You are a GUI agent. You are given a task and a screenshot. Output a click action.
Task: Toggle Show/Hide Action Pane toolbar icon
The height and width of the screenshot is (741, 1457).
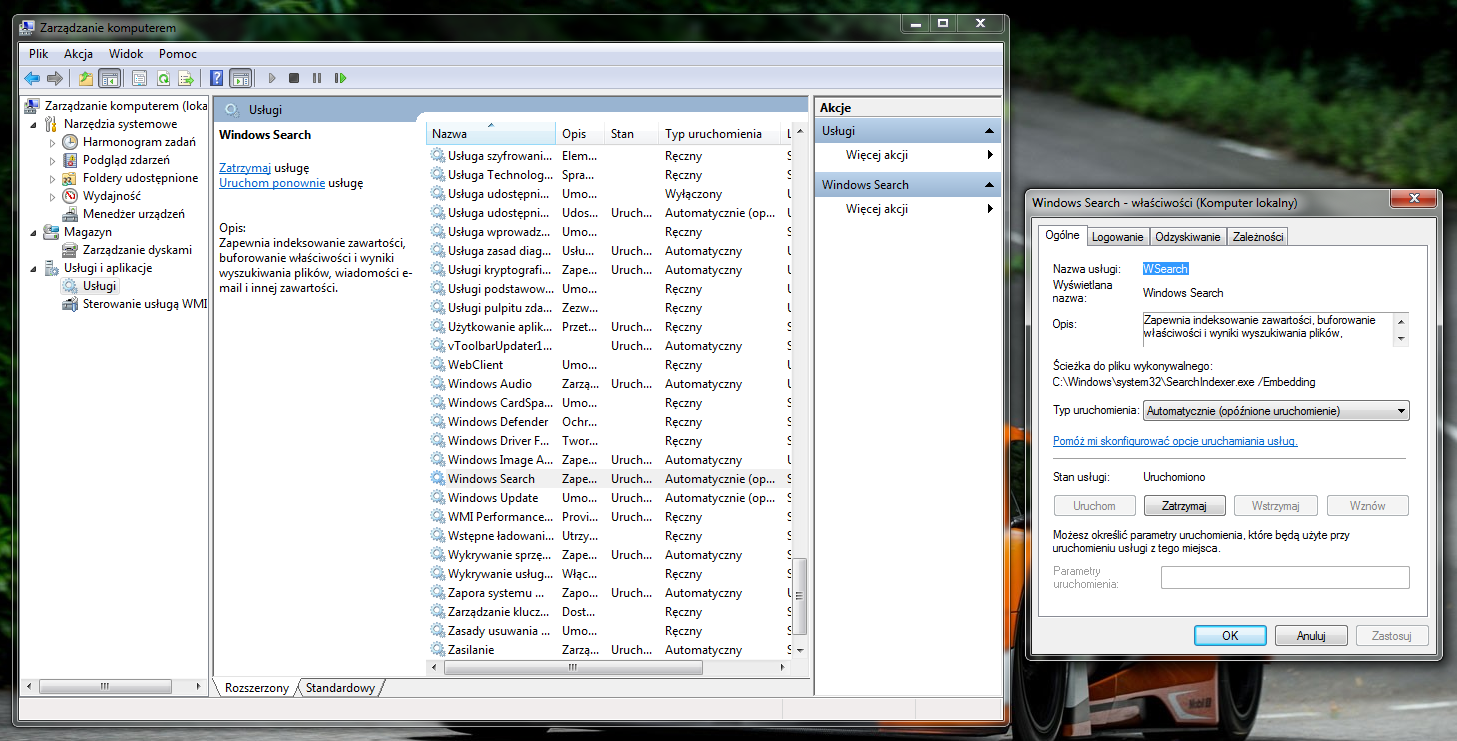(240, 78)
